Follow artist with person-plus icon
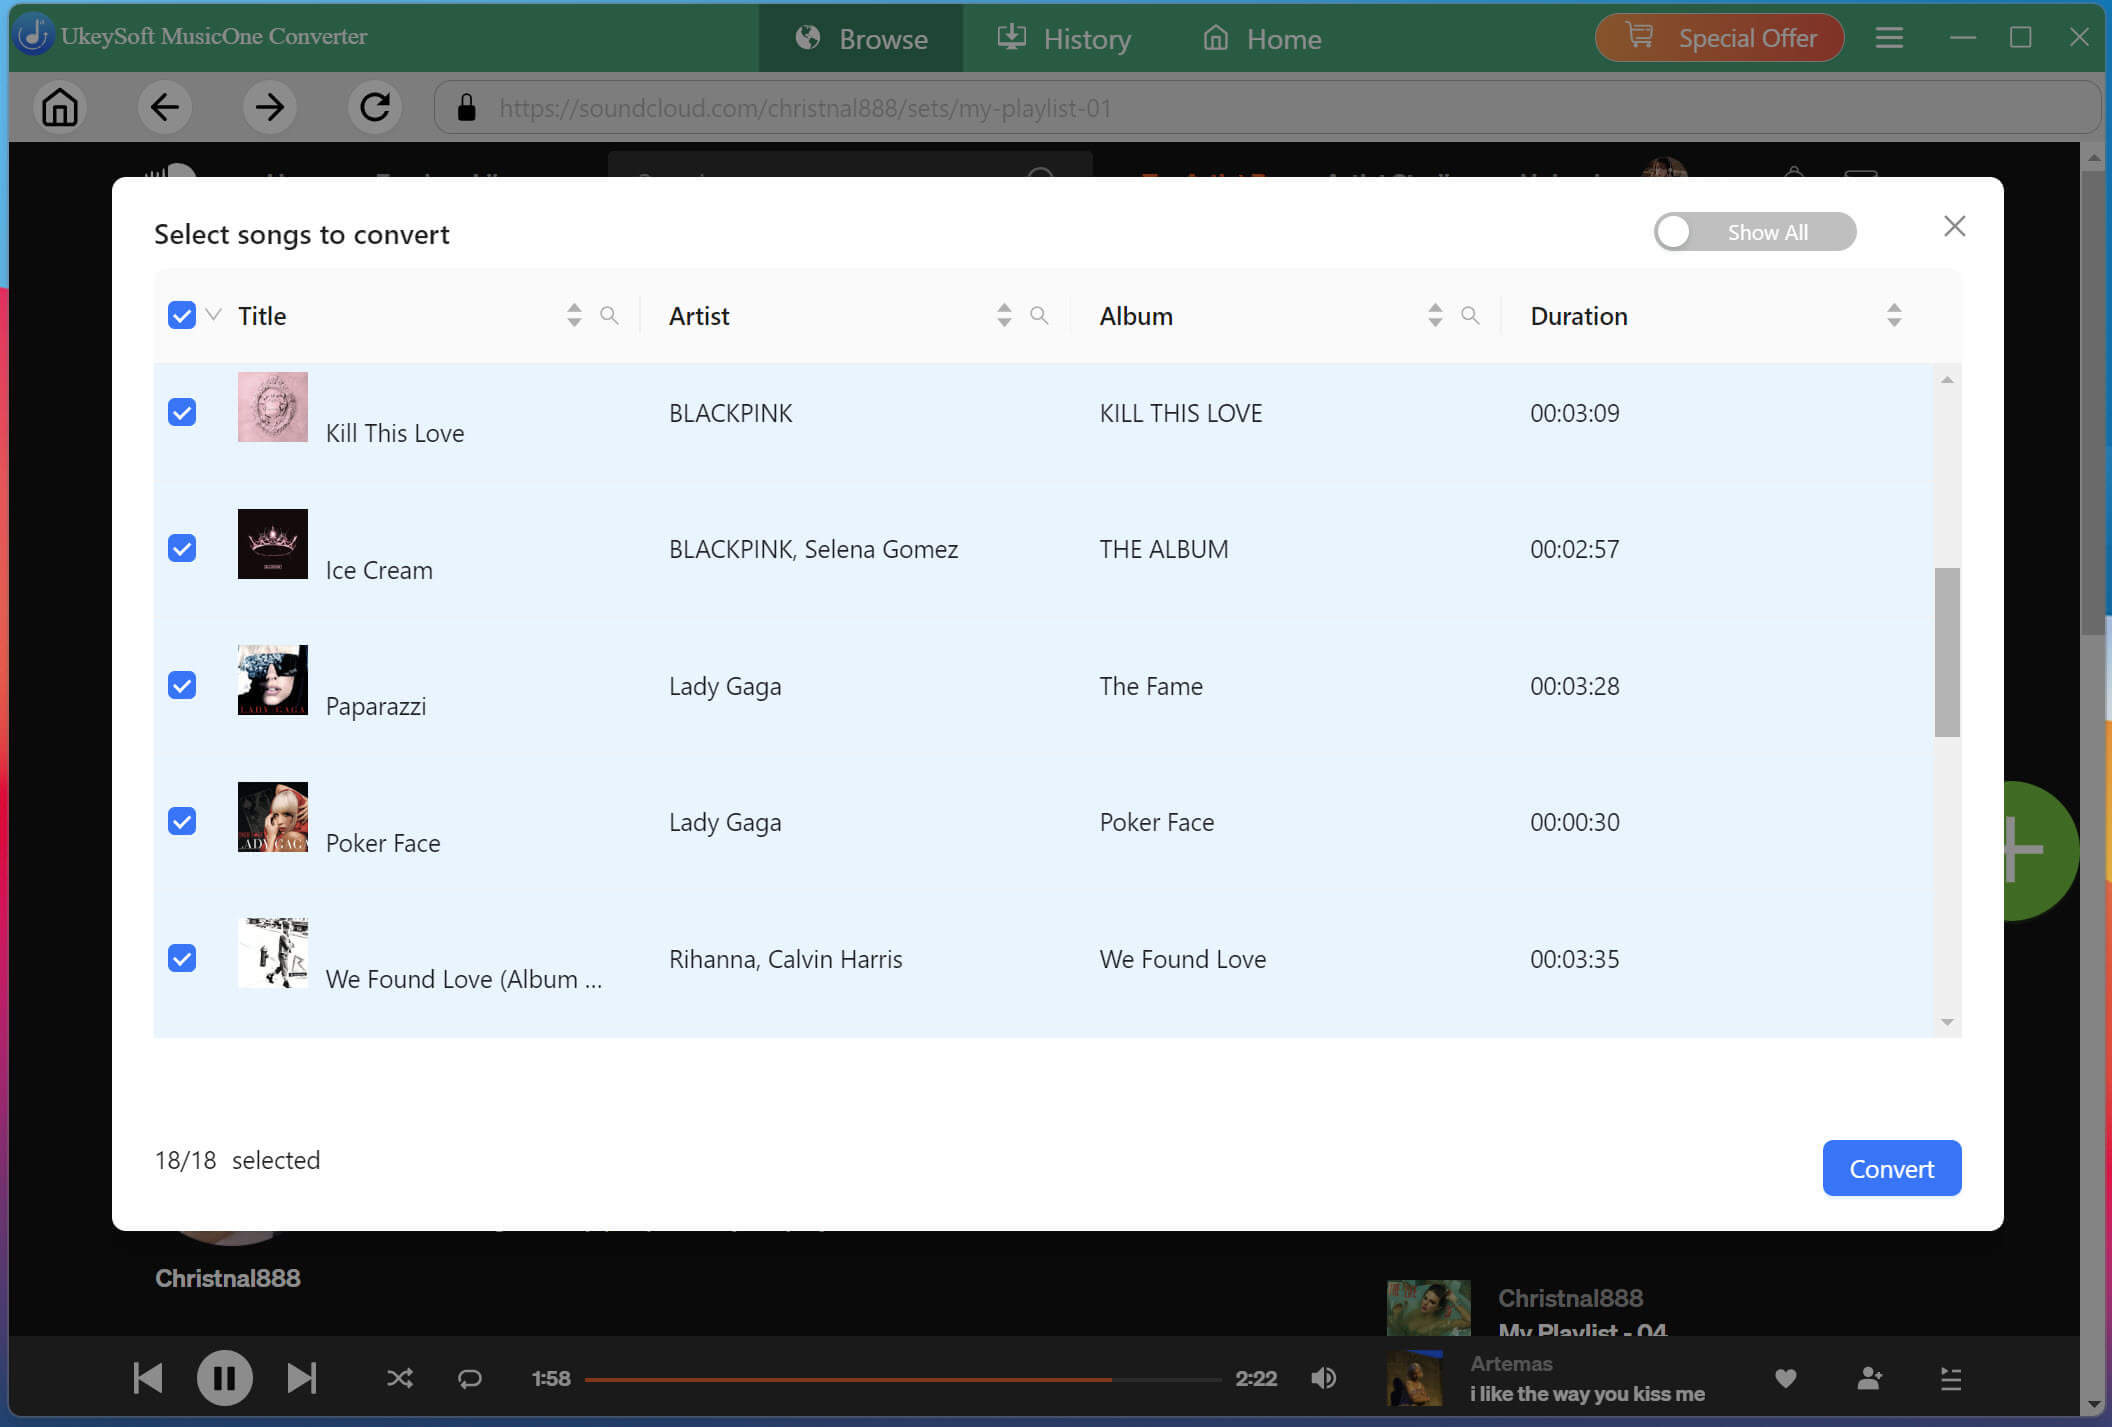The image size is (2112, 1427). coord(1869,1379)
